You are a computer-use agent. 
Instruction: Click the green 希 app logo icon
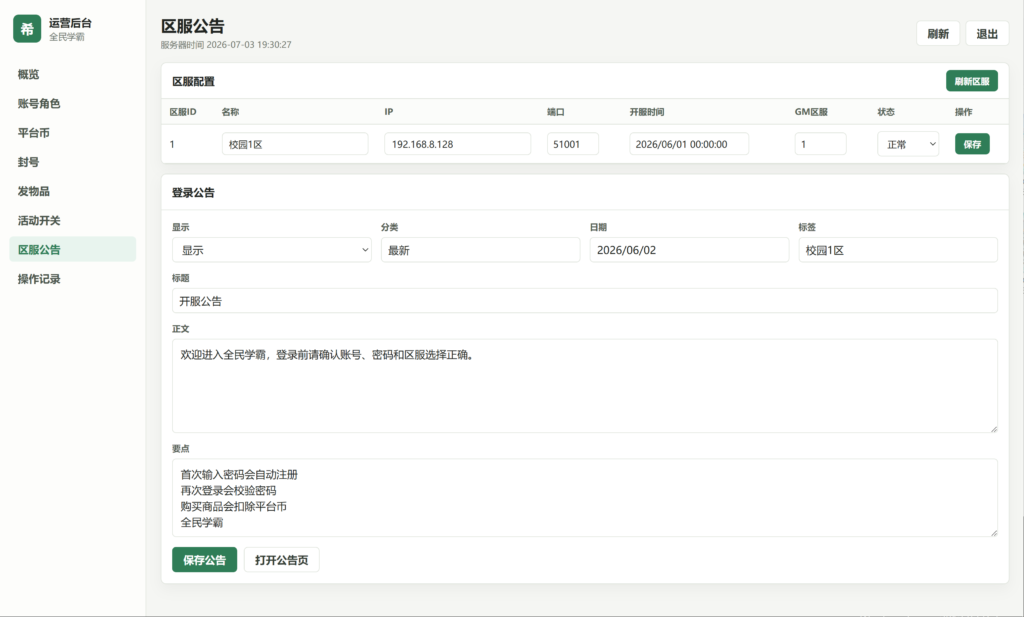pos(27,29)
